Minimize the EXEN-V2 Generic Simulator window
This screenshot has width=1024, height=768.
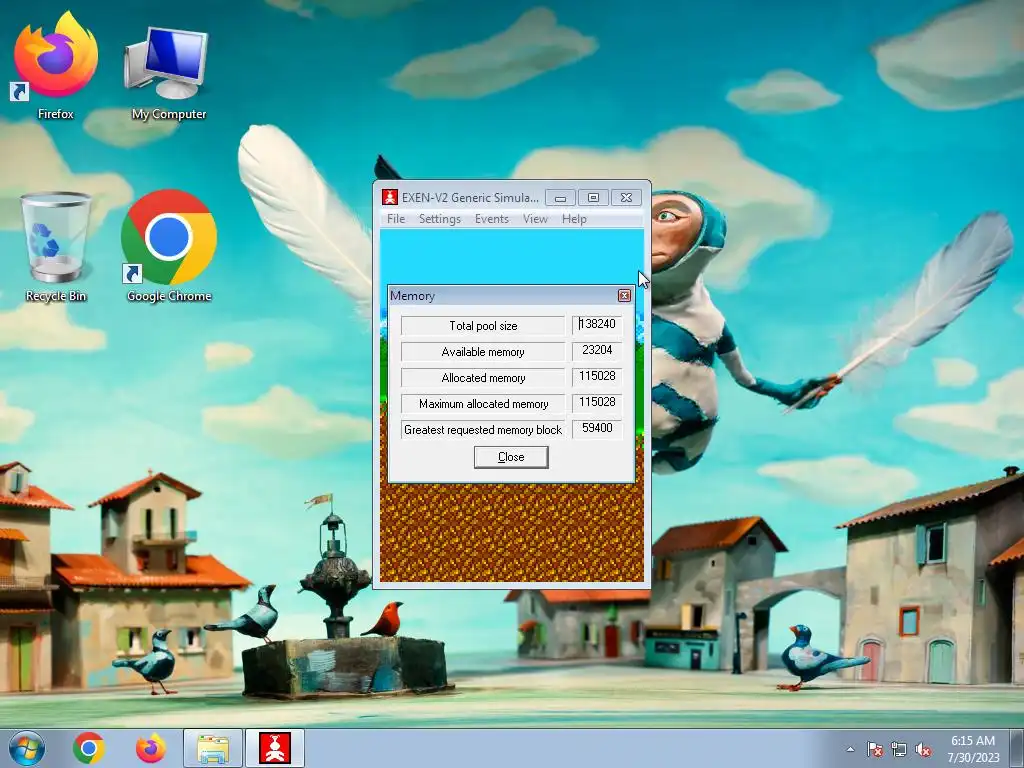tap(560, 197)
